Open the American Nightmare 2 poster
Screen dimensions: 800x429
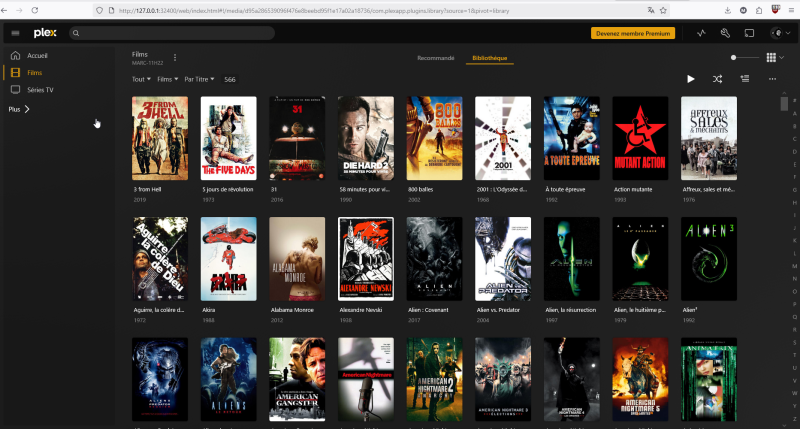click(x=434, y=379)
